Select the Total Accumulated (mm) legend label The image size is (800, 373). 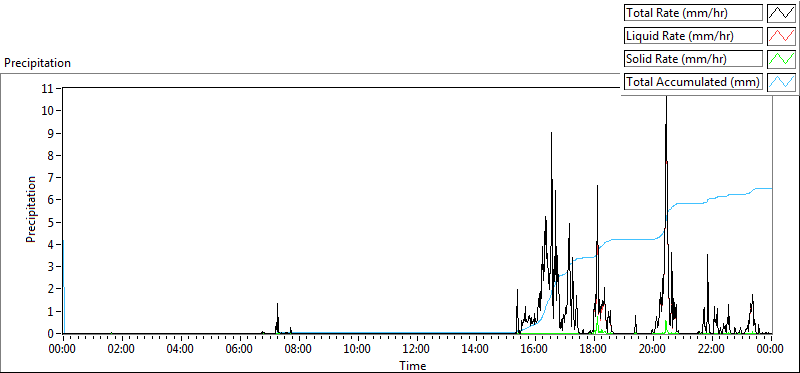[693, 82]
